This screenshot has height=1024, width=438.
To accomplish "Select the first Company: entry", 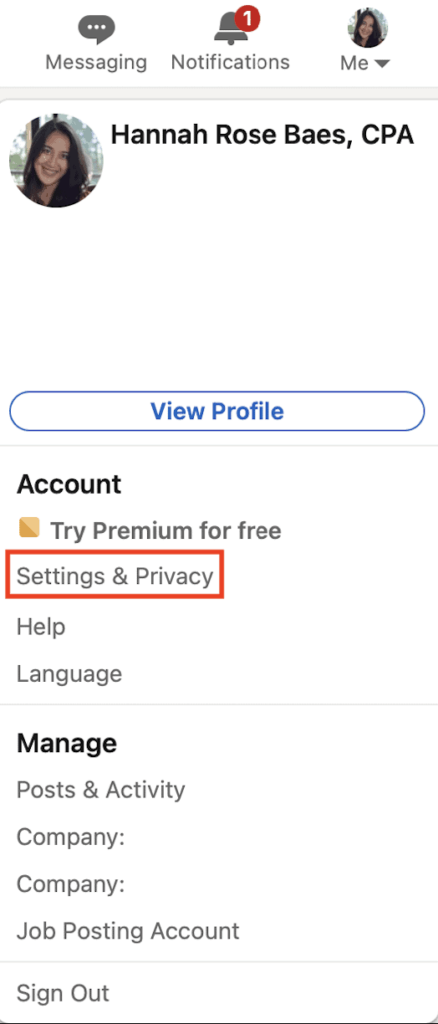I will point(70,837).
